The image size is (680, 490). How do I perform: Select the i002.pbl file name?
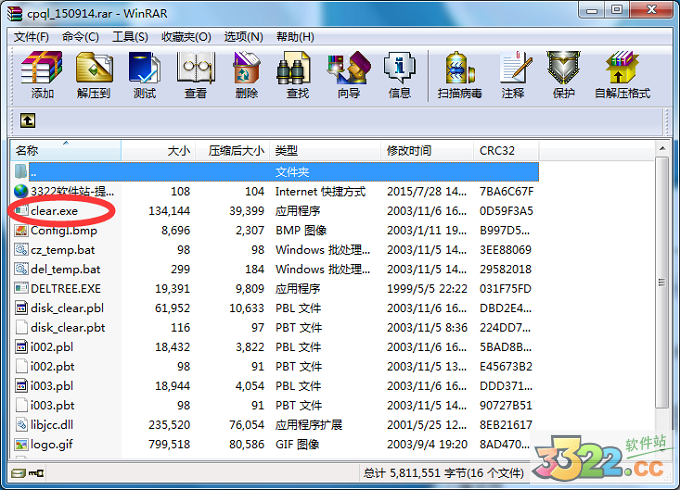(52, 347)
